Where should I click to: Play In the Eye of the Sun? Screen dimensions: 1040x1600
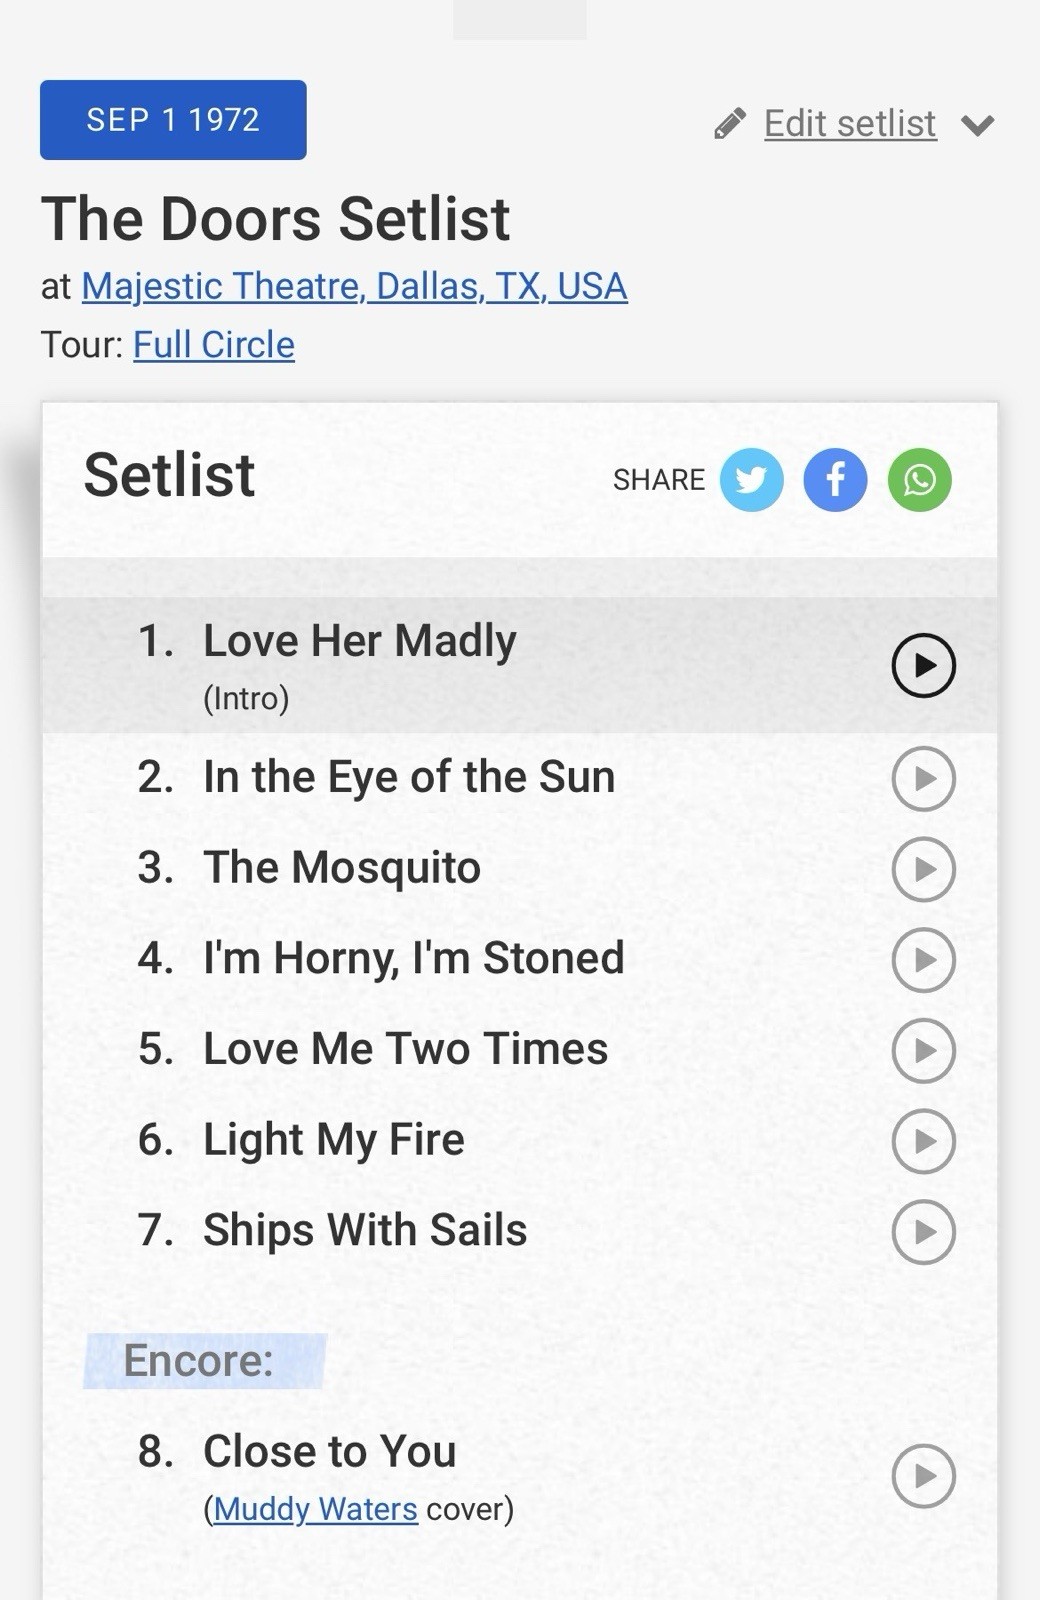pos(923,778)
